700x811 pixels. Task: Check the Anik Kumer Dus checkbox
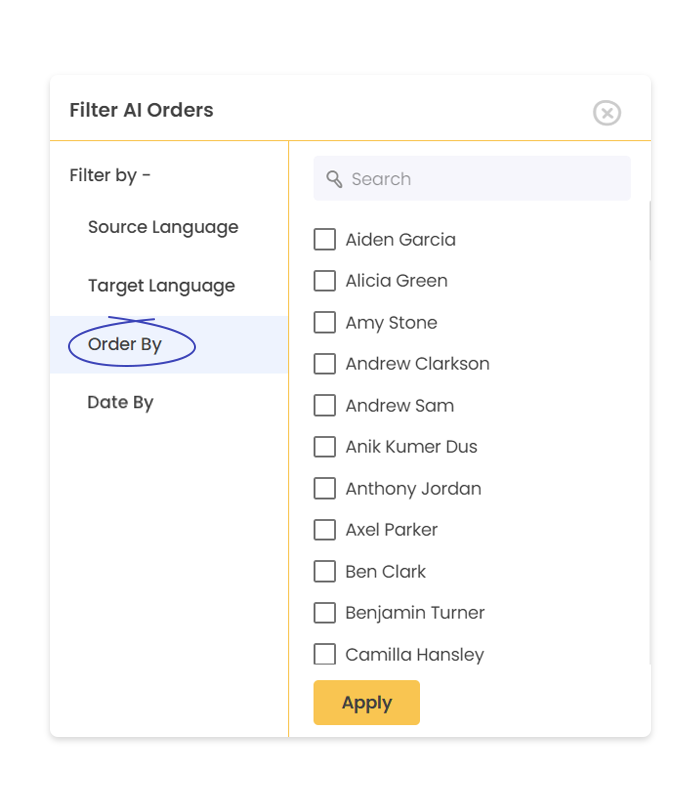click(x=324, y=447)
